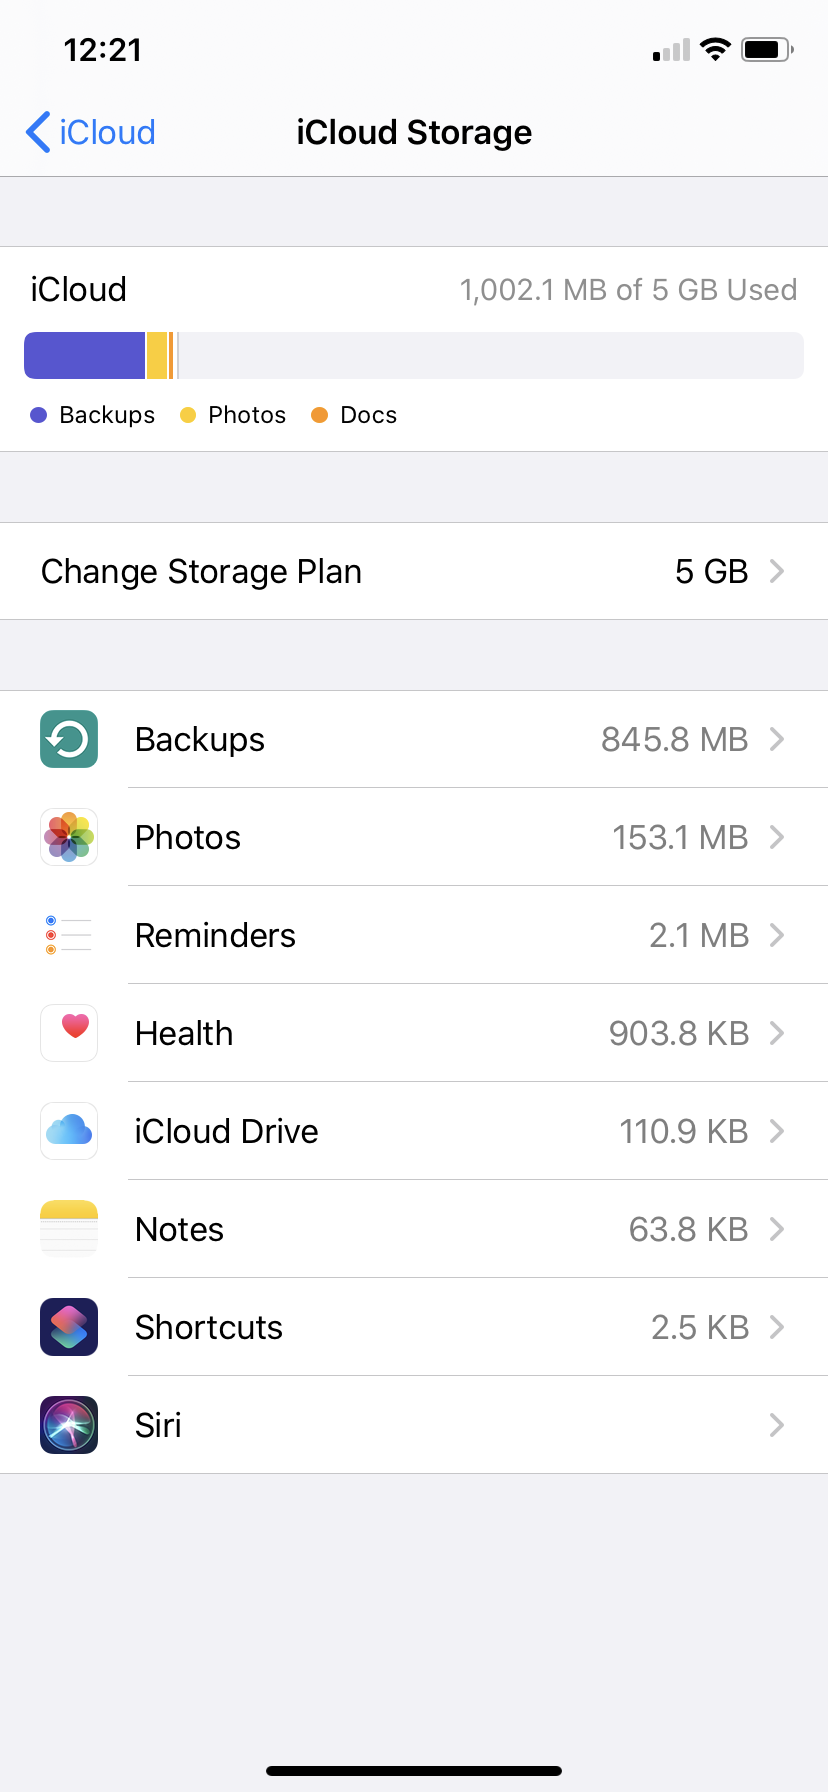Expand the Backups row chevron
828x1792 pixels.
[x=777, y=739]
